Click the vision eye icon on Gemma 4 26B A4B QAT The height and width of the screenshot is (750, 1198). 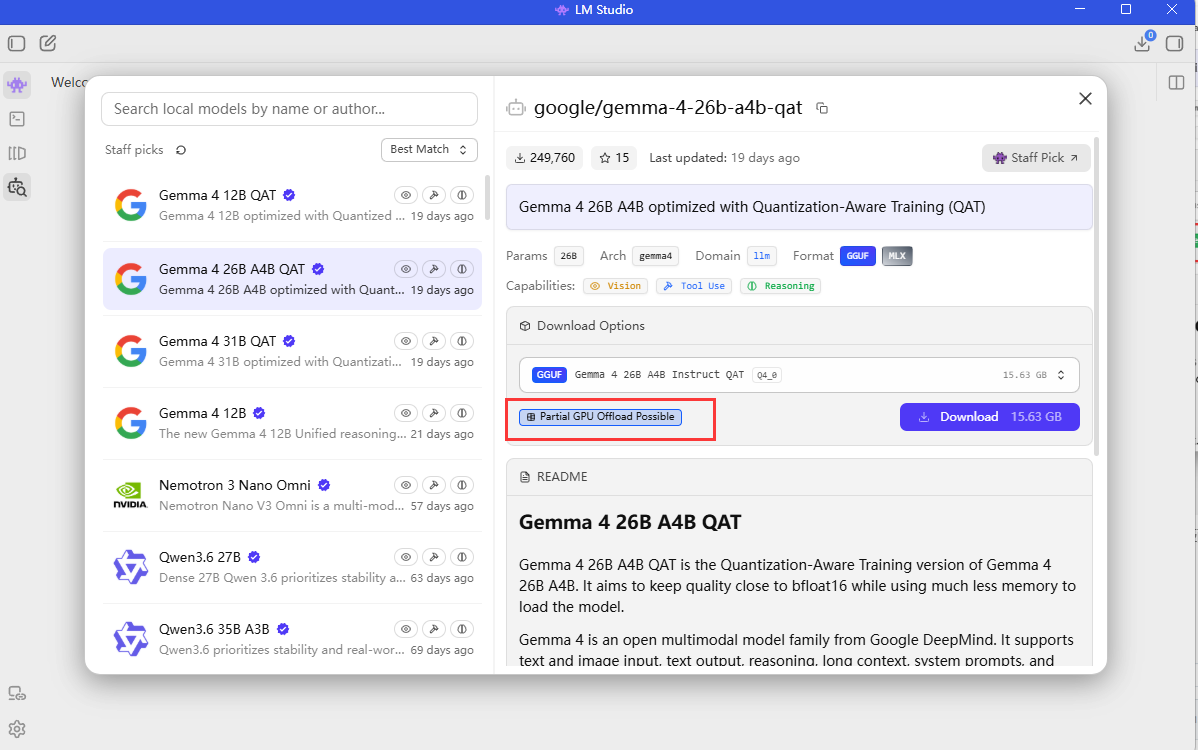(x=406, y=269)
